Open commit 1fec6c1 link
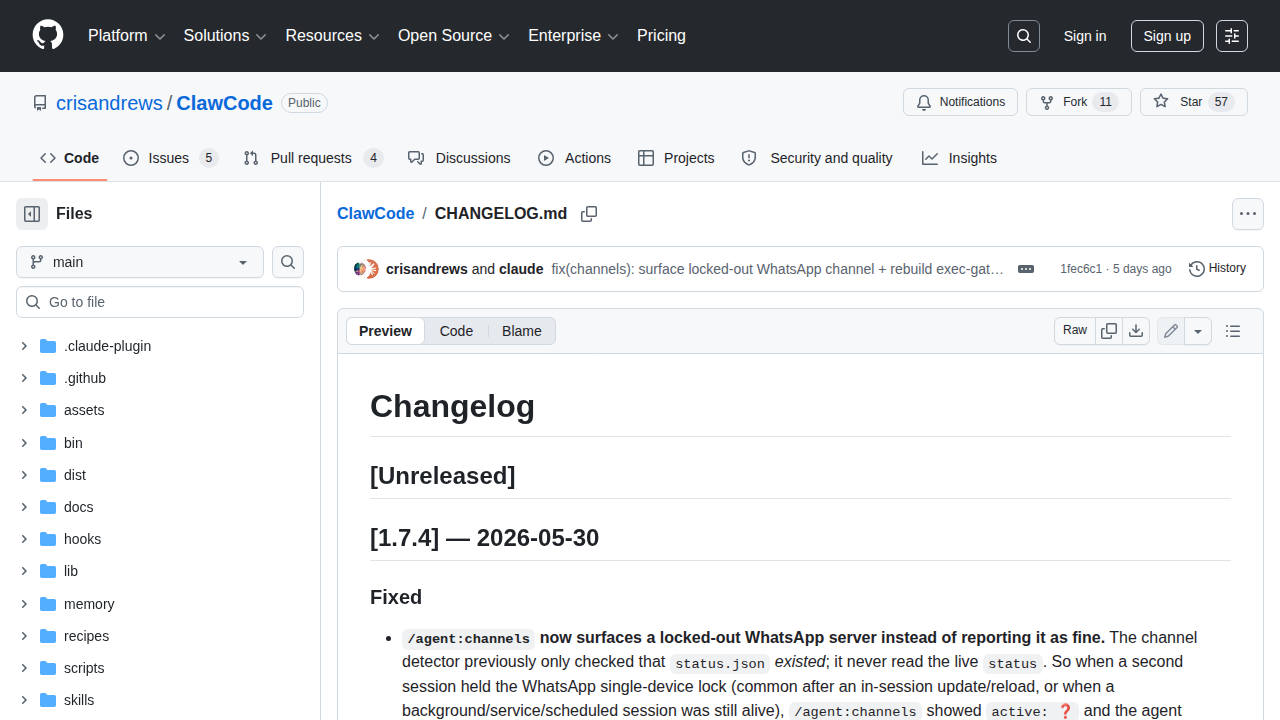 click(x=1081, y=269)
